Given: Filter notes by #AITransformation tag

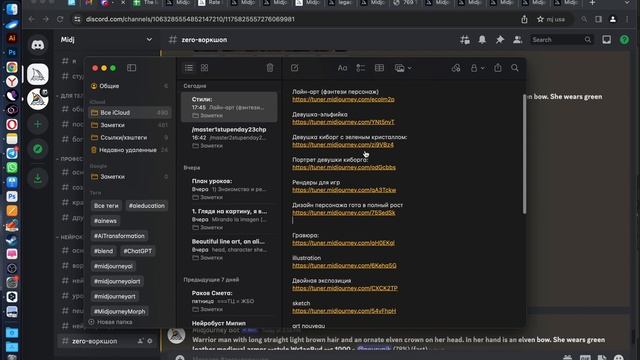Looking at the screenshot, I should pos(119,236).
